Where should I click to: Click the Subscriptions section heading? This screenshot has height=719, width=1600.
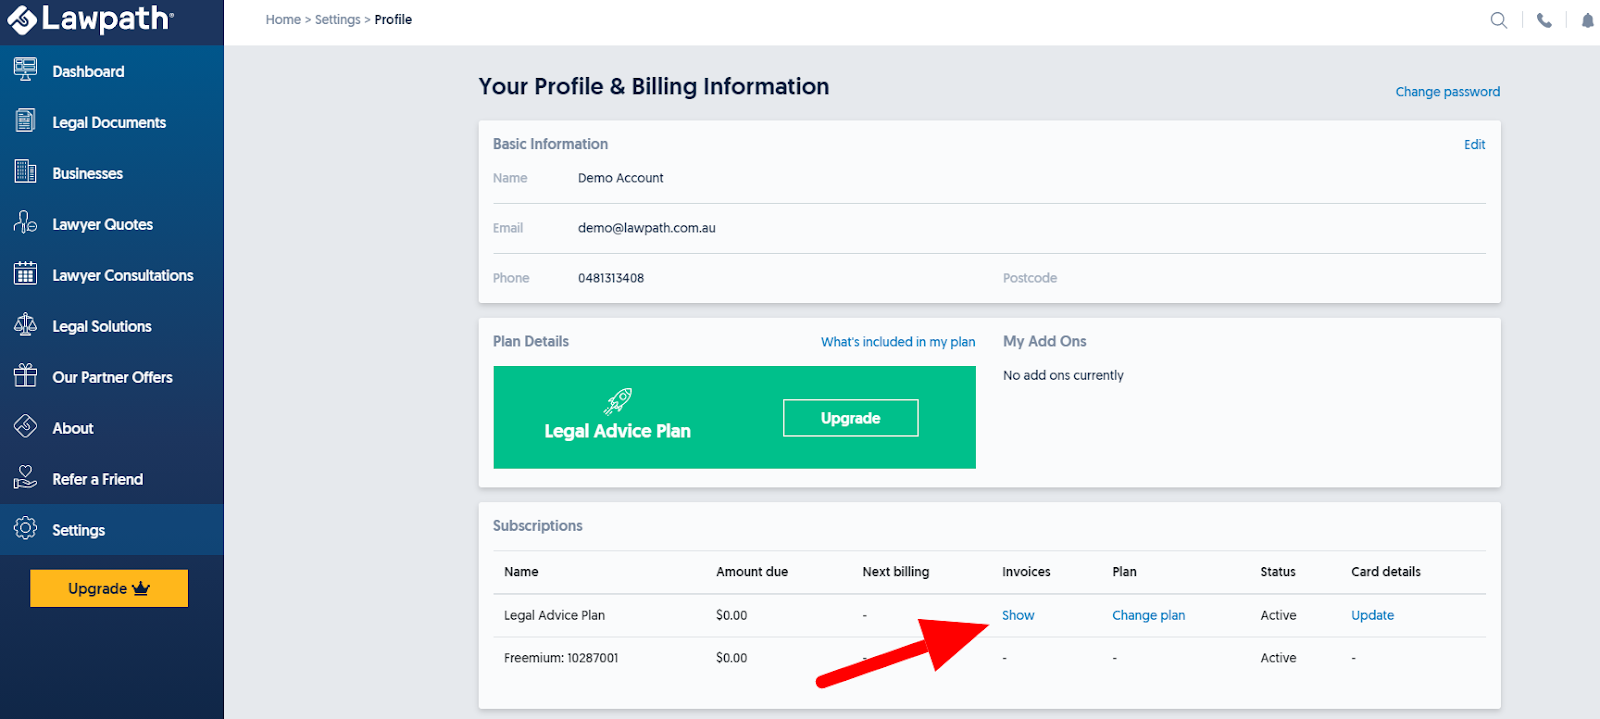(537, 526)
